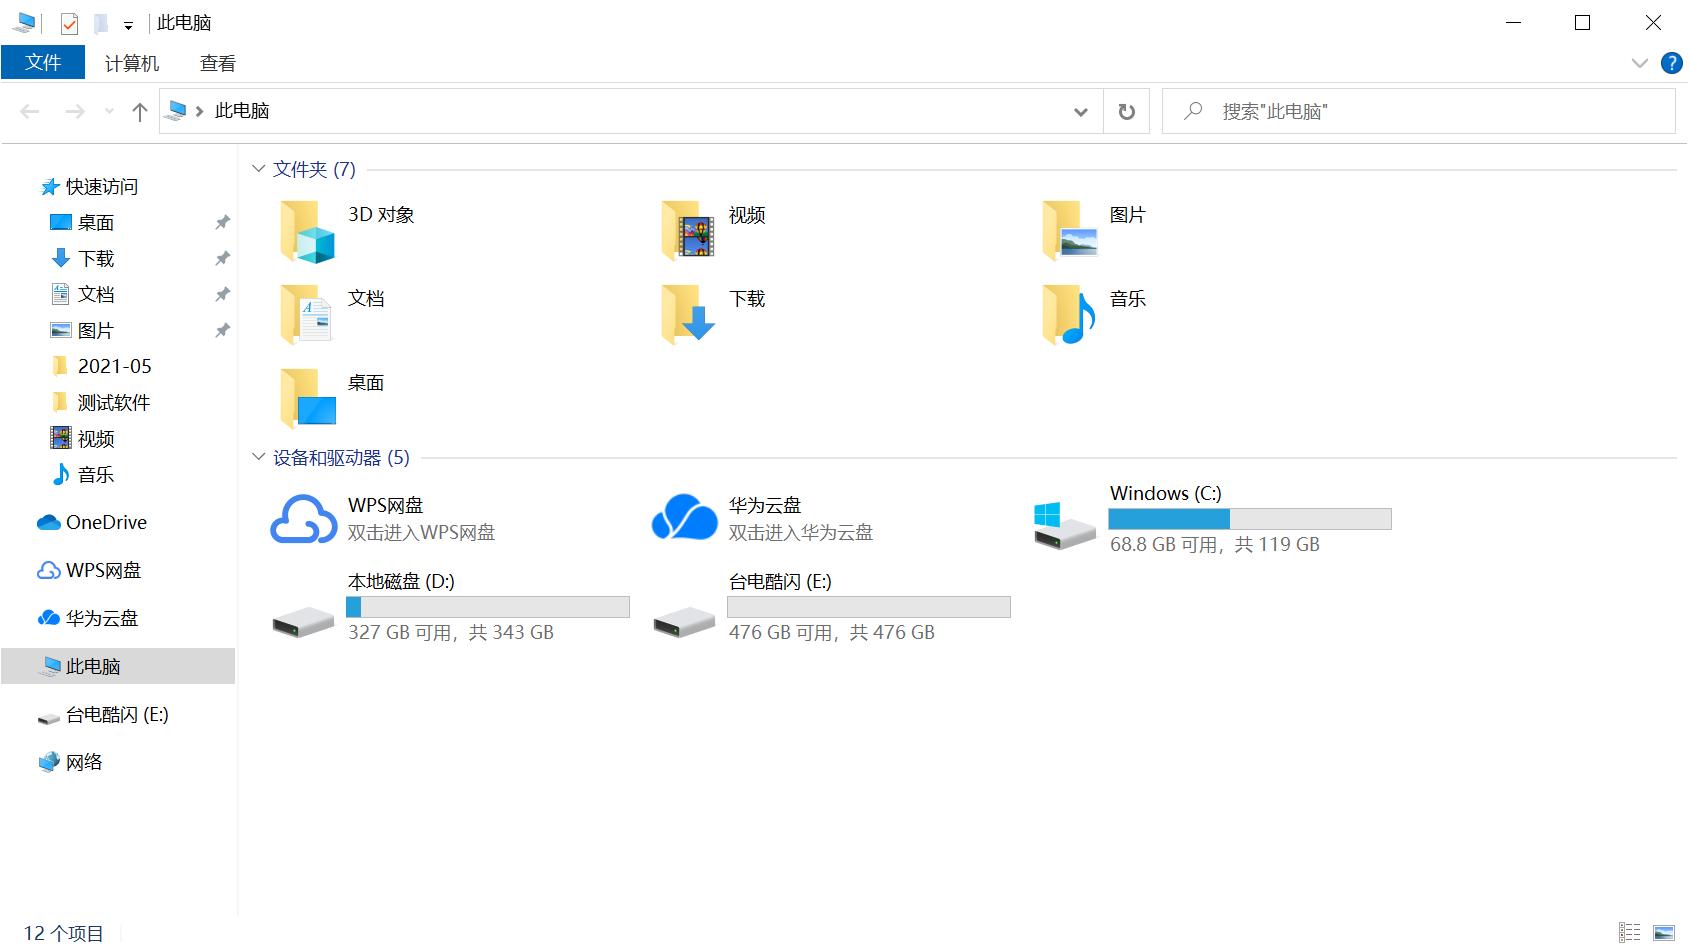
Task: Open the 查看 ribbon tab
Action: [x=218, y=63]
